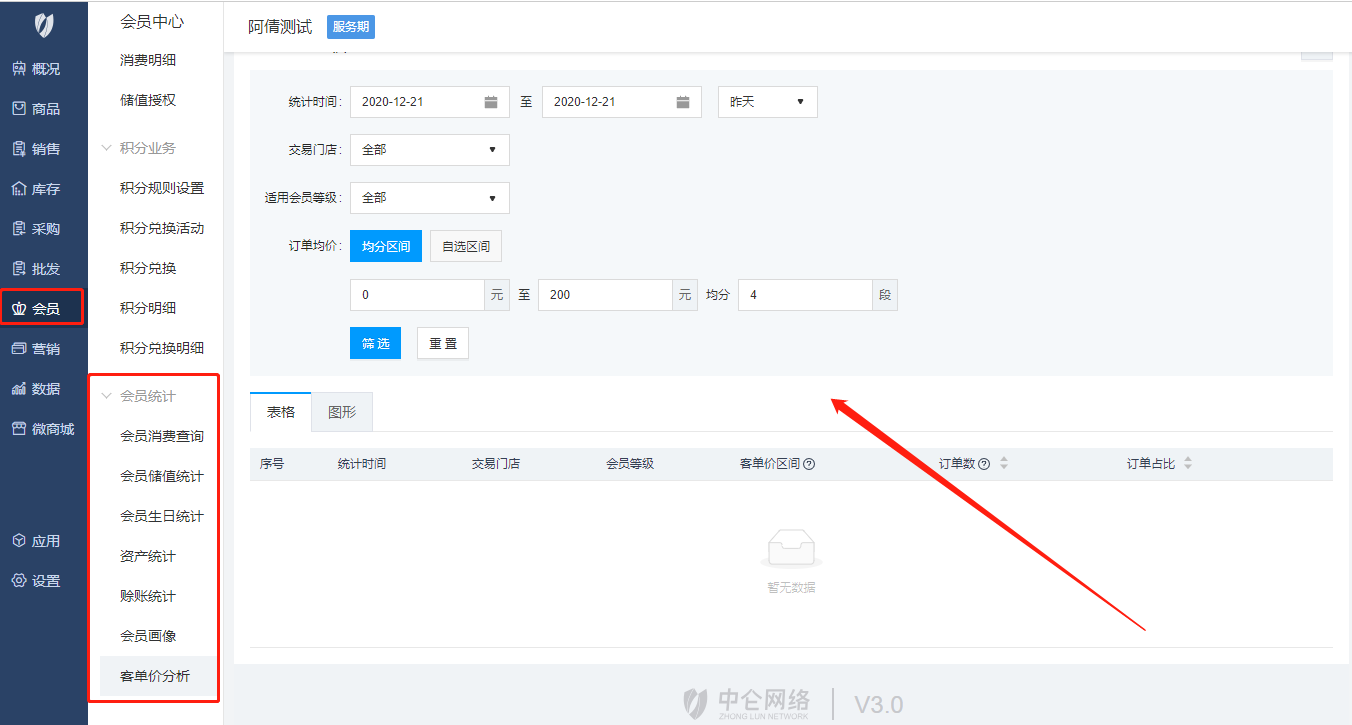This screenshot has width=1352, height=725.
Task: Open the 适用会员等级 dropdown
Action: (429, 198)
